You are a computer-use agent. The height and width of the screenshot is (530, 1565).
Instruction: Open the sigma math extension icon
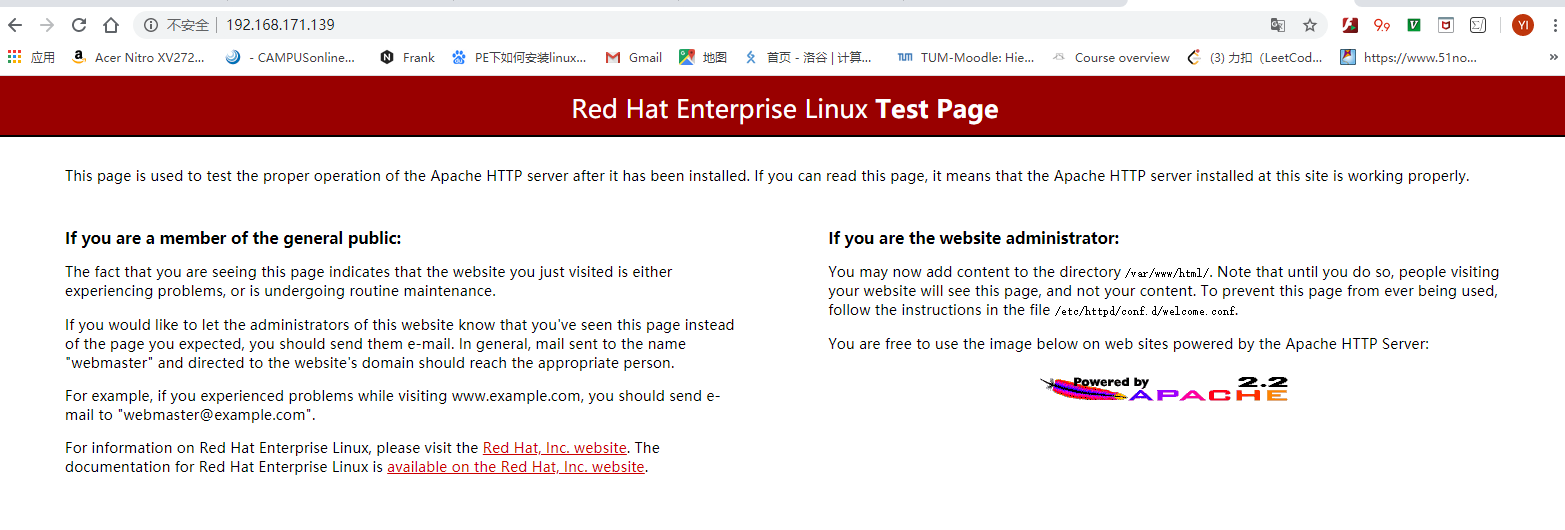[1478, 25]
